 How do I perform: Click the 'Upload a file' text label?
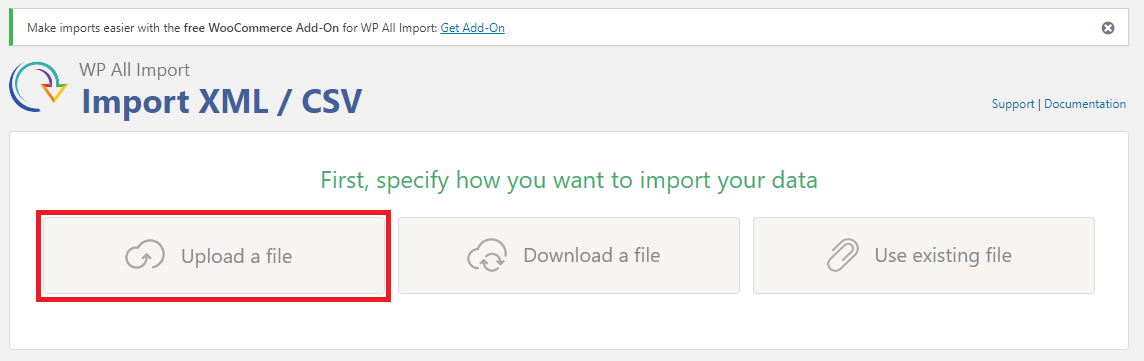pos(236,256)
